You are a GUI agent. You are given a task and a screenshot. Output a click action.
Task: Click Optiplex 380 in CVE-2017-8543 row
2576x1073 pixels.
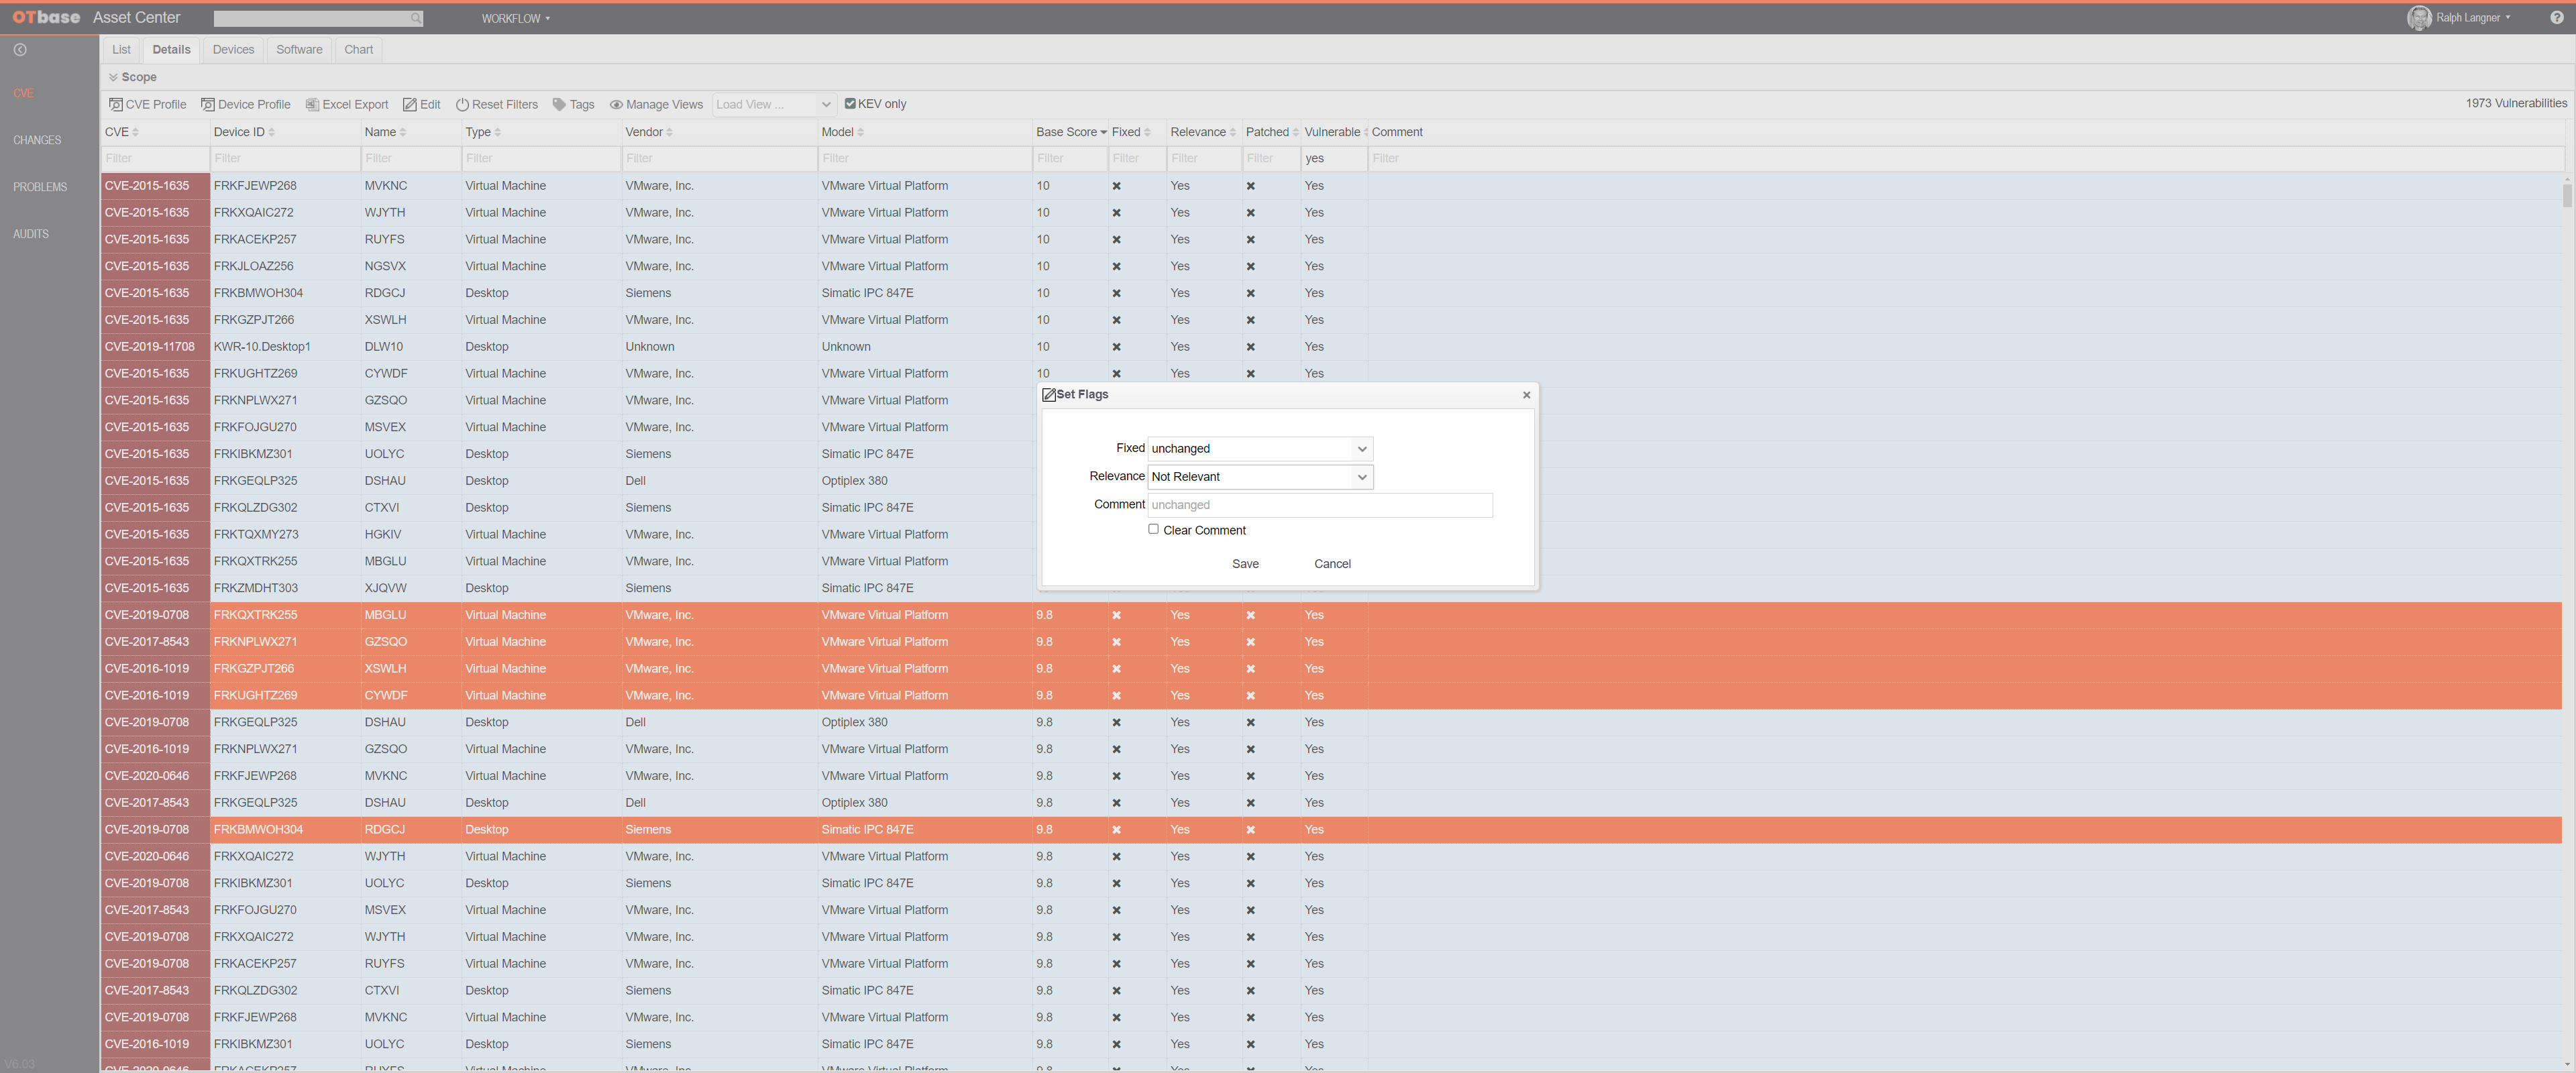[x=854, y=803]
